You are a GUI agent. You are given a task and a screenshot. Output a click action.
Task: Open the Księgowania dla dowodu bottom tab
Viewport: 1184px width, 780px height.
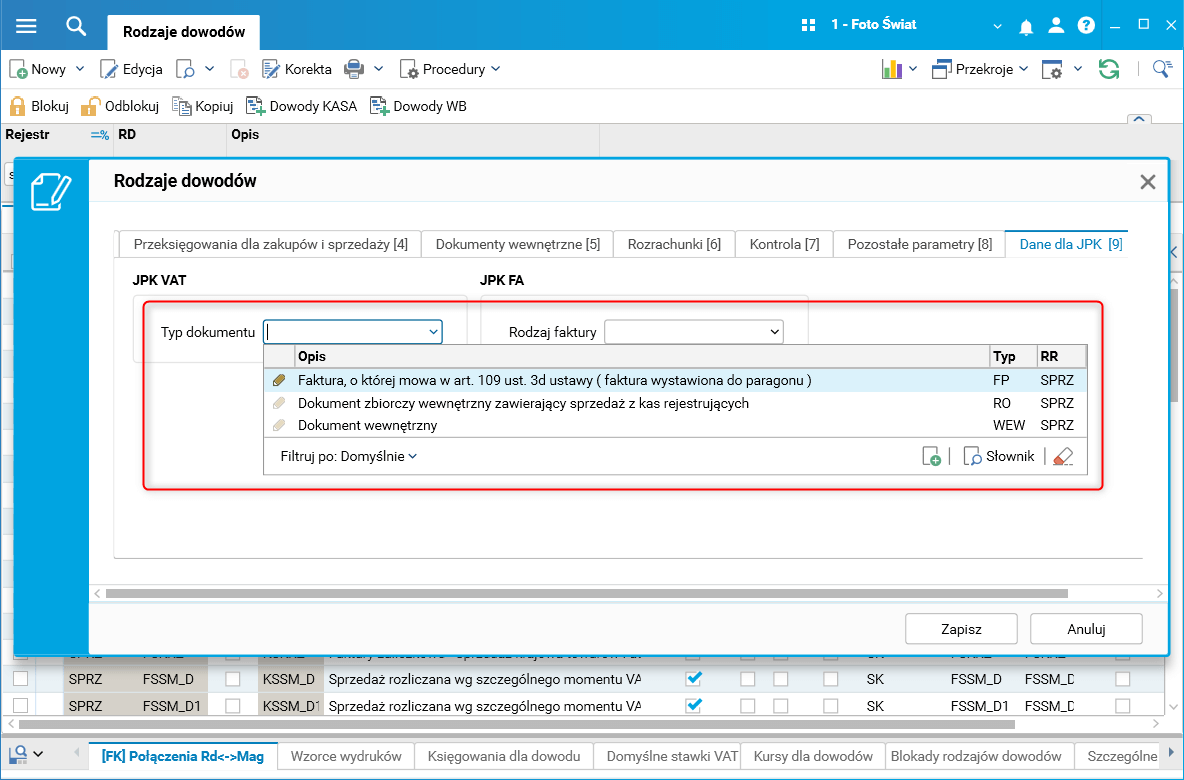coord(504,756)
